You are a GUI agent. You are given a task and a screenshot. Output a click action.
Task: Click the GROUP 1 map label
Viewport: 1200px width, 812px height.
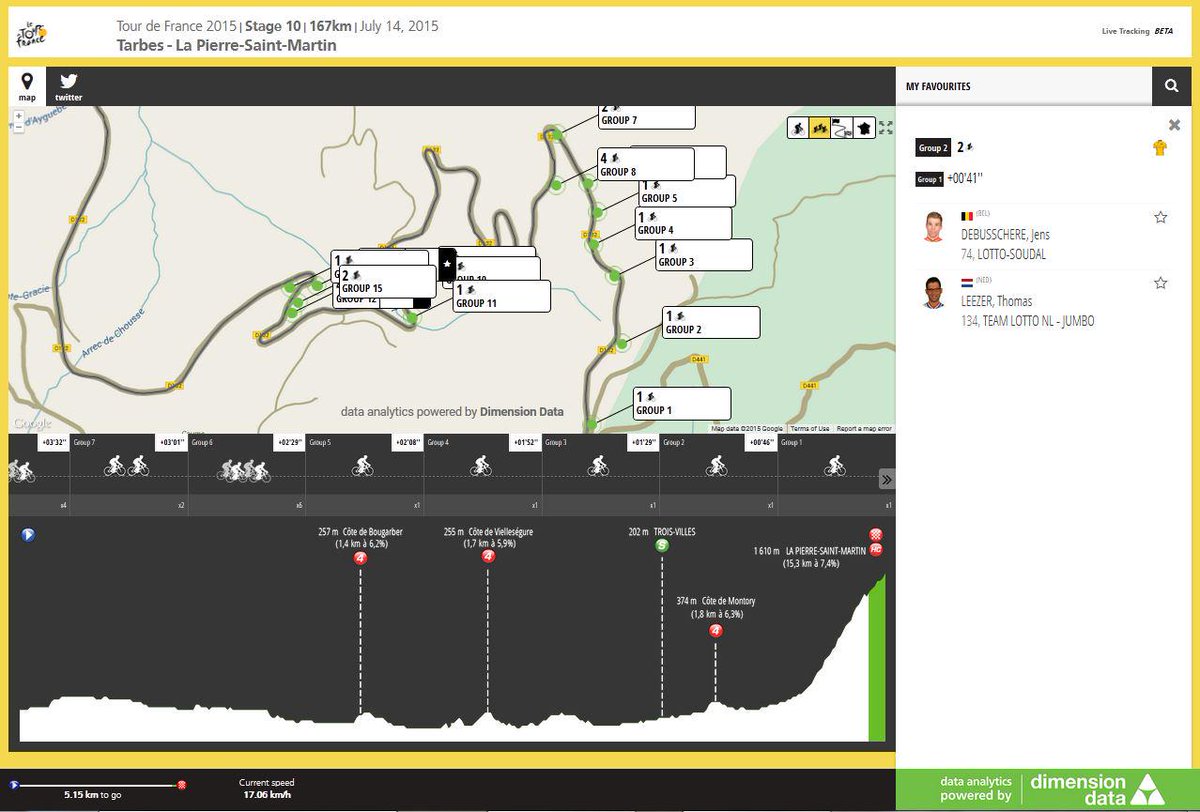(x=680, y=404)
